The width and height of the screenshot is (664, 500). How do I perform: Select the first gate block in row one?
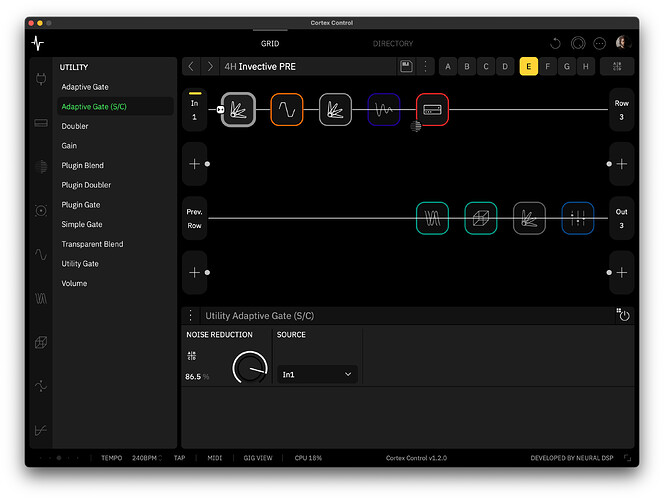(x=238, y=110)
